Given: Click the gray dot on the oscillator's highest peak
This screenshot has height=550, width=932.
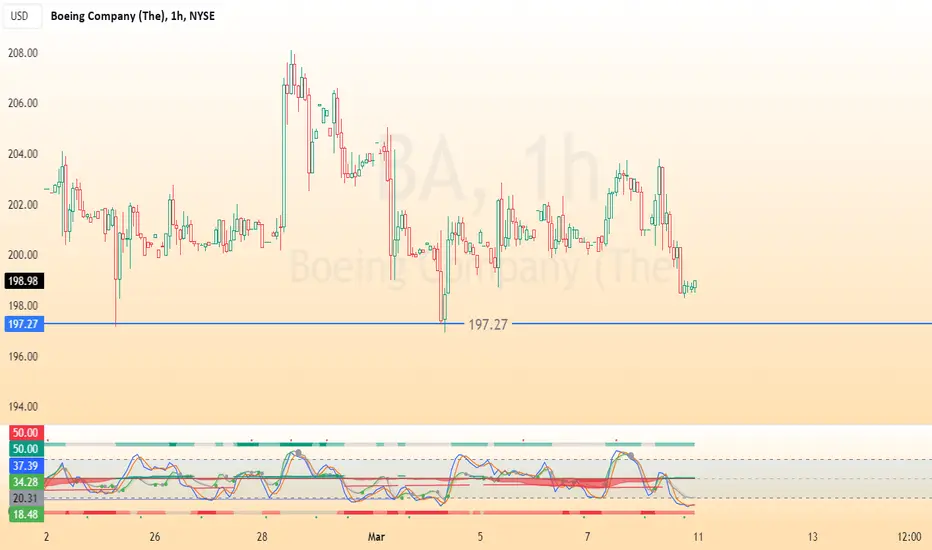Looking at the screenshot, I should 298,453.
